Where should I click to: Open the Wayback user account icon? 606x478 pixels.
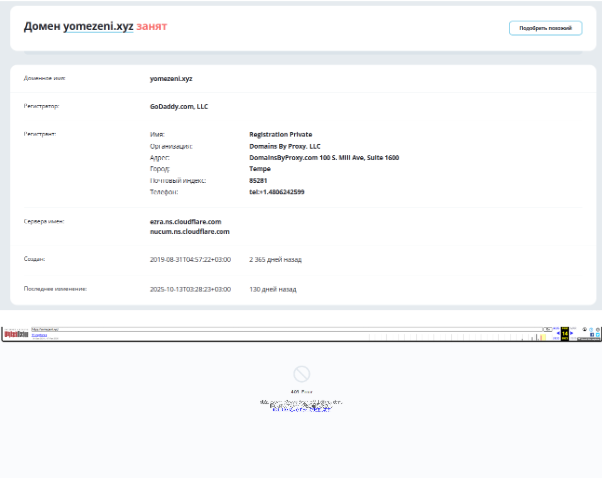click(584, 329)
